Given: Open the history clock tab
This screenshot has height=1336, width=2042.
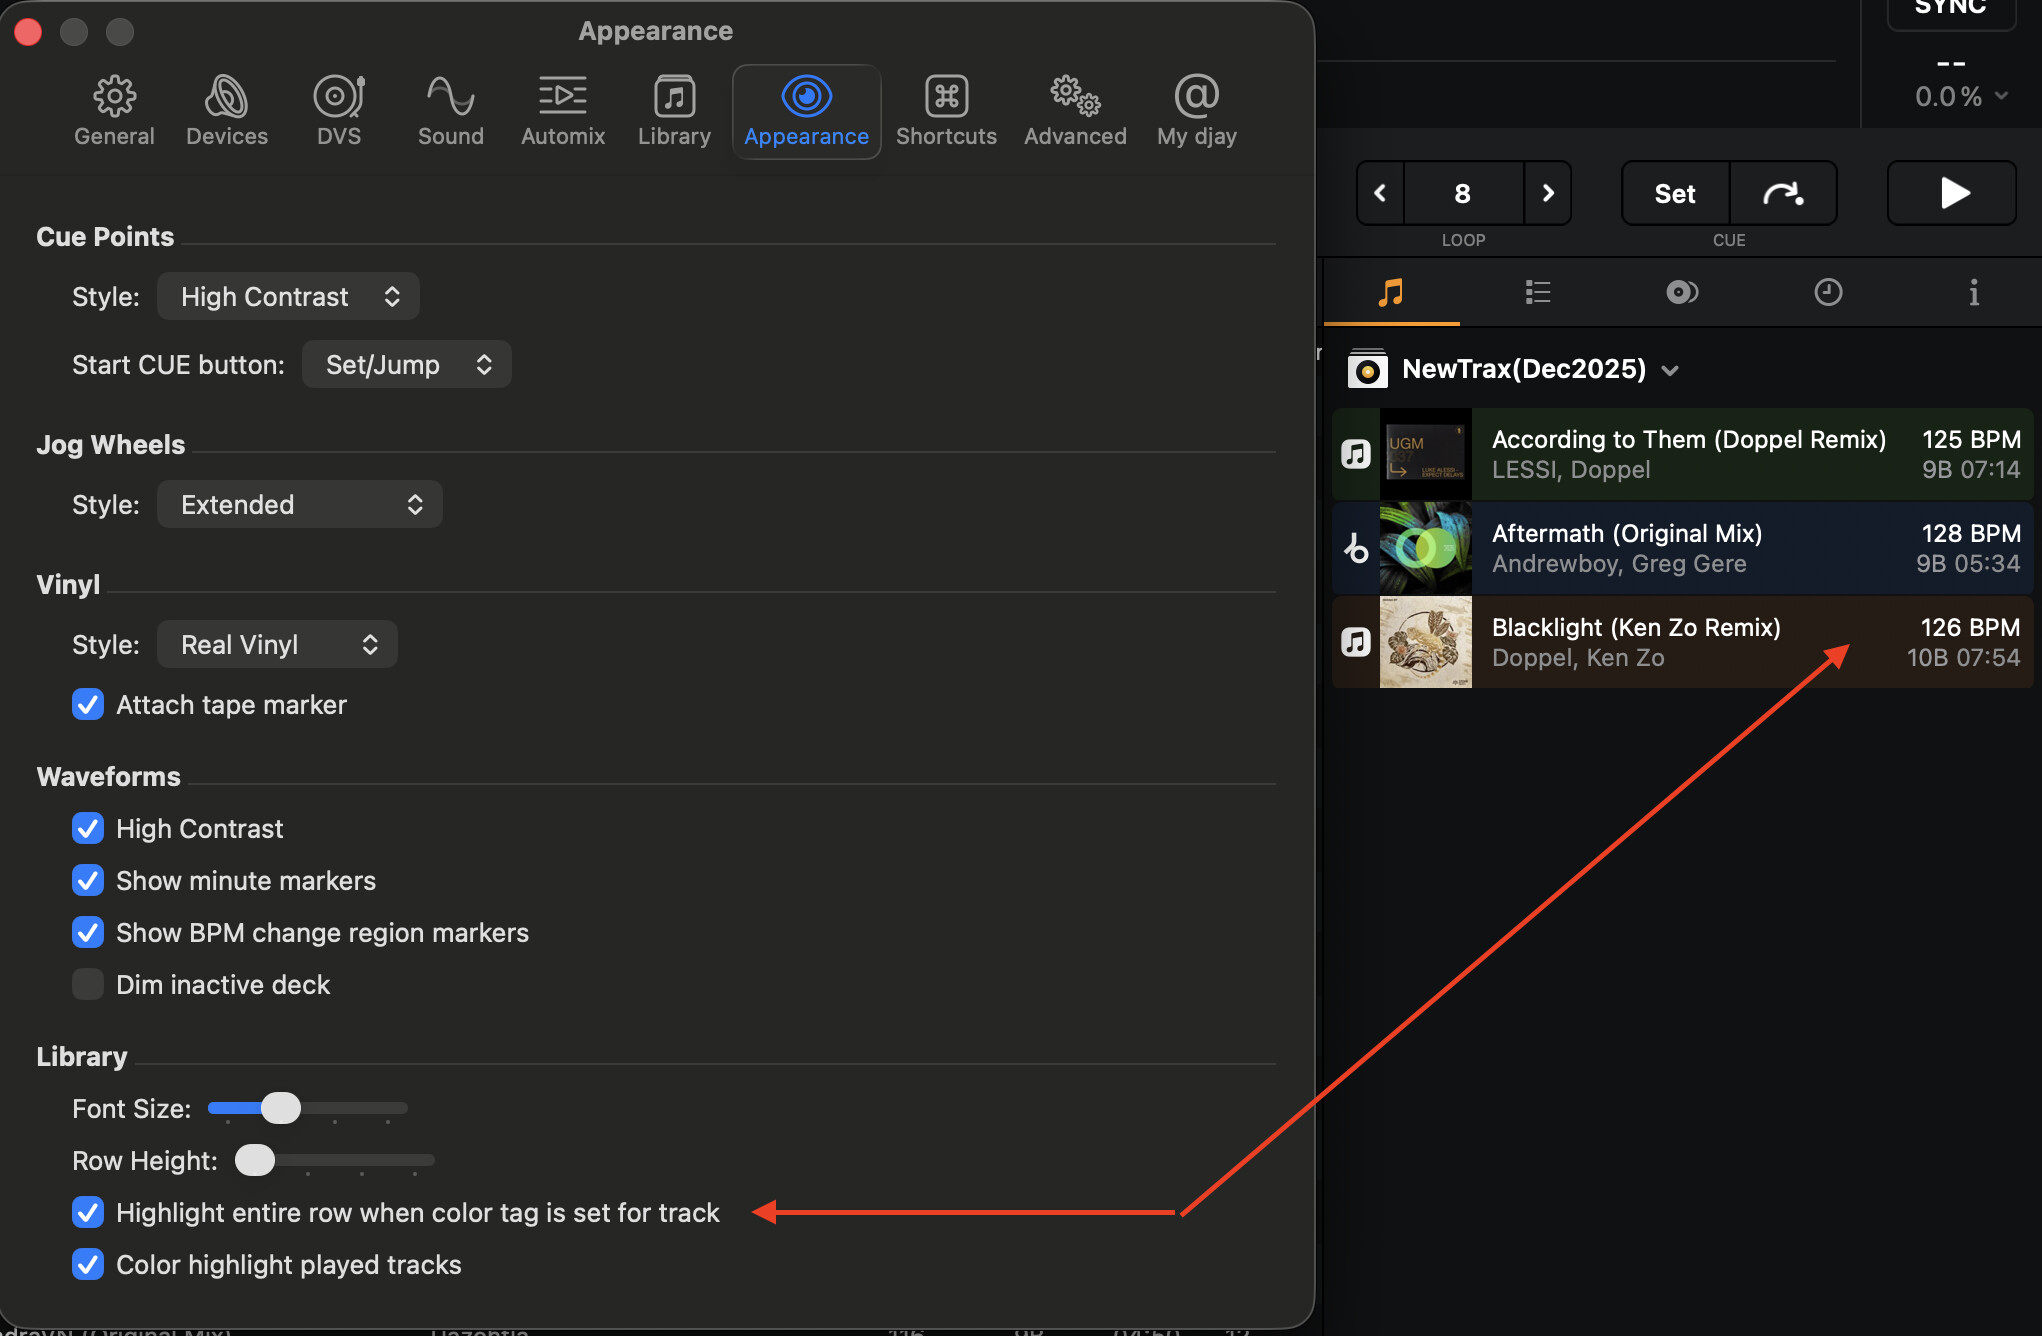Looking at the screenshot, I should 1827,292.
